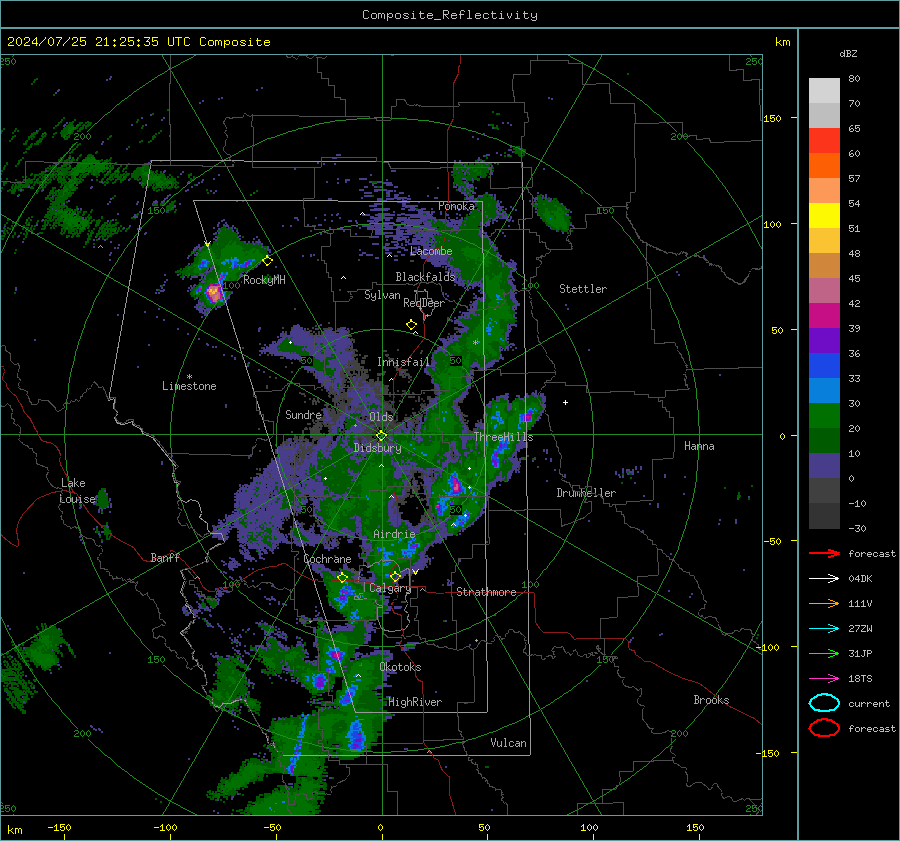Click the HighRiver city label

pyautogui.click(x=415, y=702)
